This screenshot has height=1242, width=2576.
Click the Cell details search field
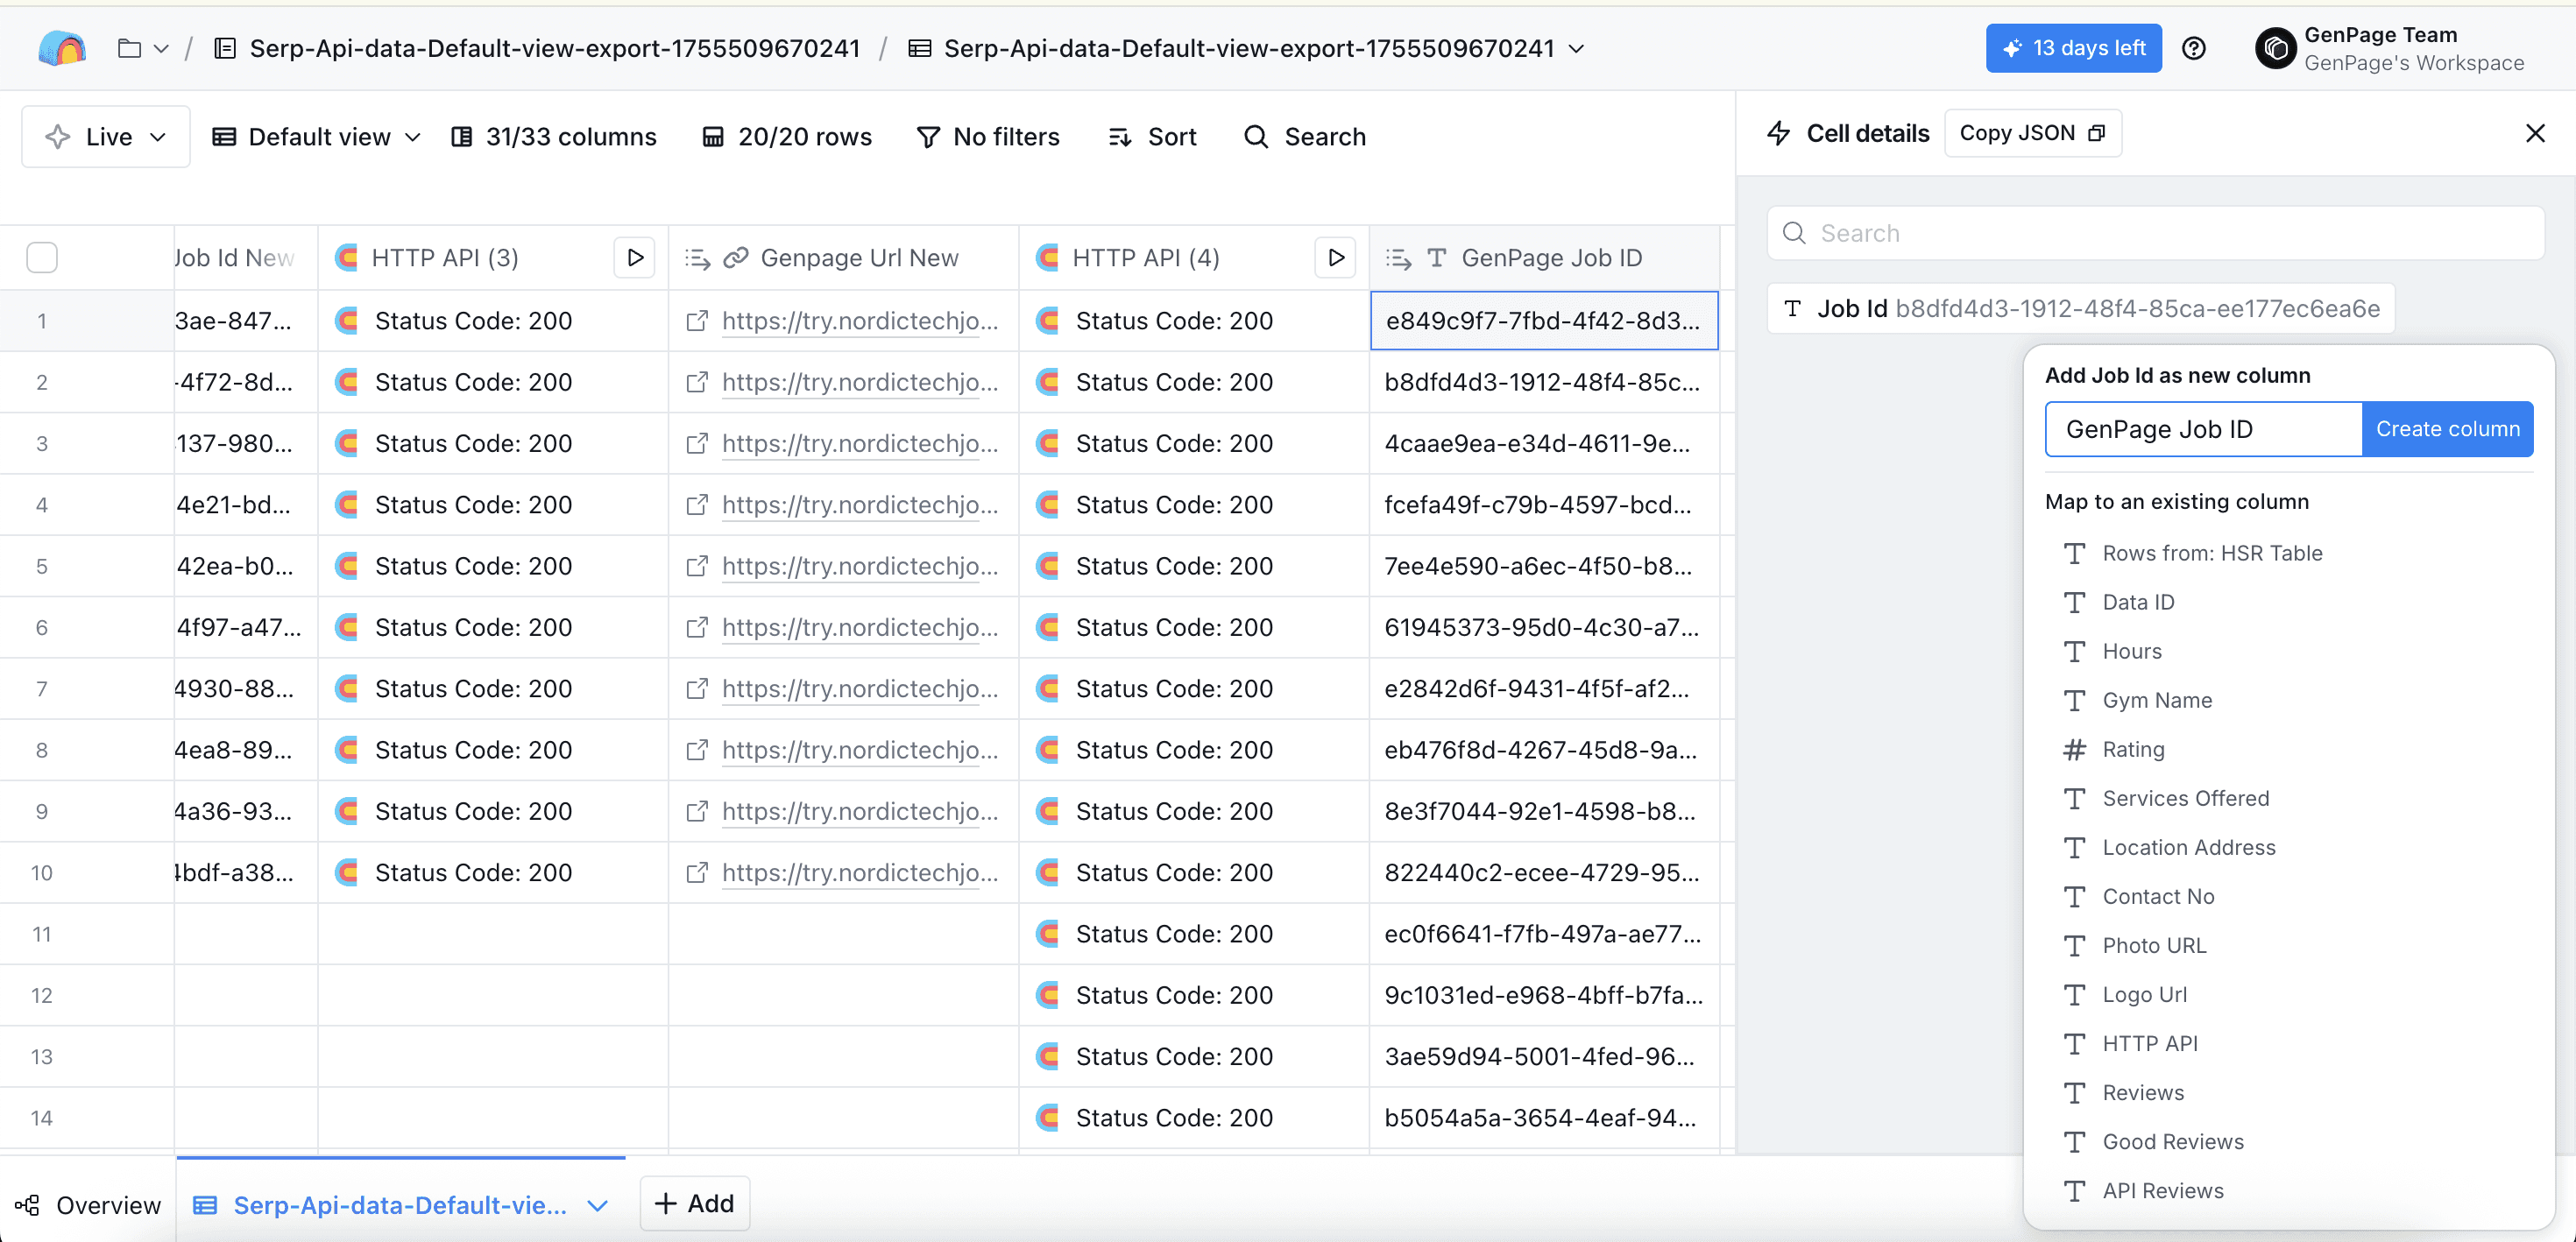pos(2155,233)
